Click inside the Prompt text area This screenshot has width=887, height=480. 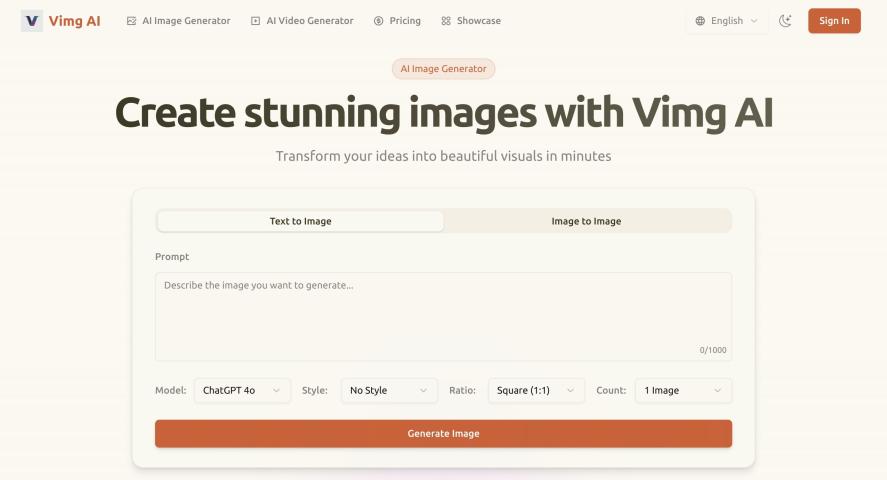click(x=443, y=315)
